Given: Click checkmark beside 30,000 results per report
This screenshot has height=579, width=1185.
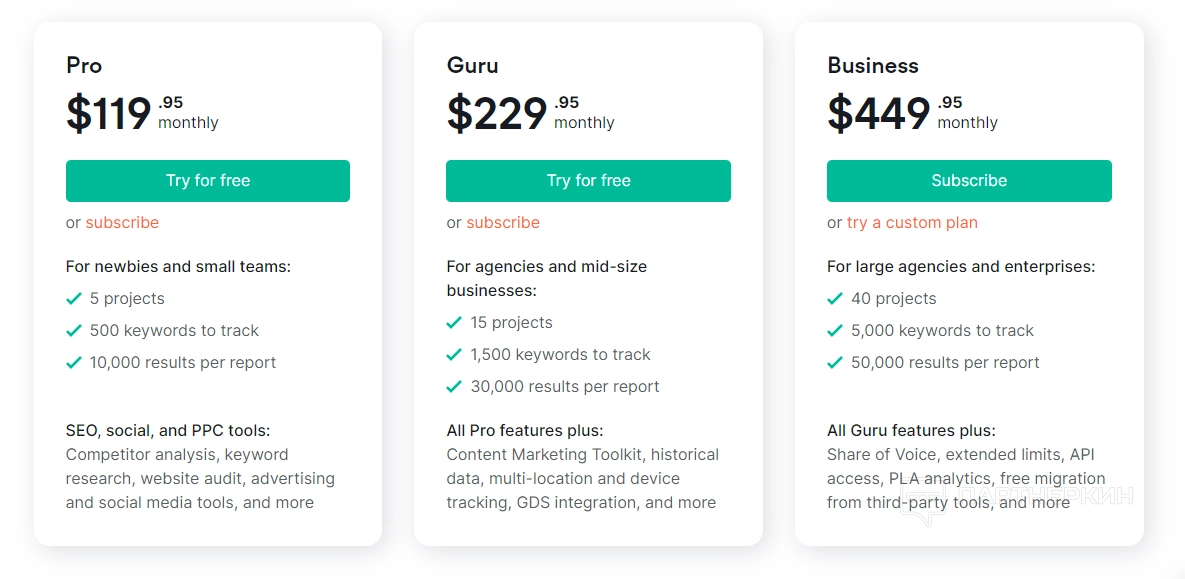Looking at the screenshot, I should click(x=454, y=387).
